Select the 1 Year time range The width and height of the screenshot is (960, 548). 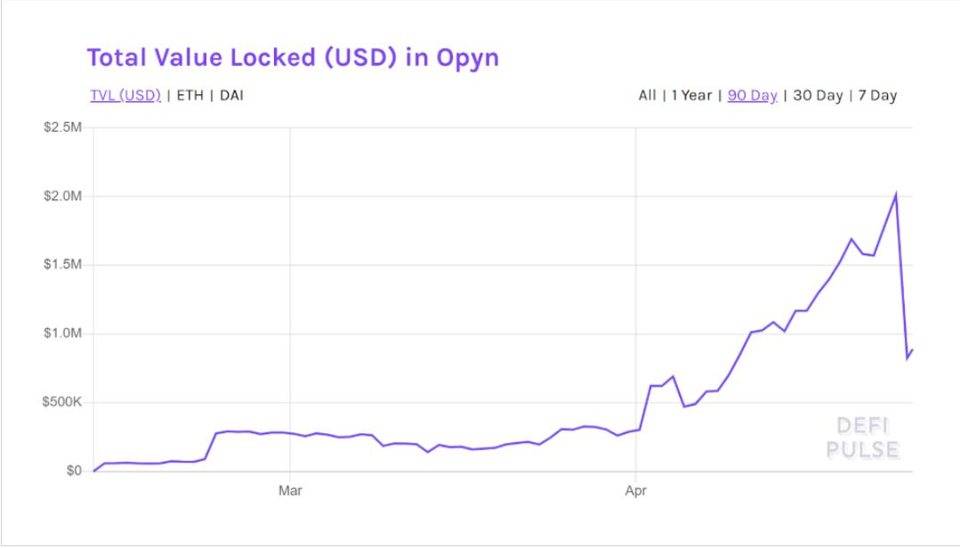tap(691, 96)
